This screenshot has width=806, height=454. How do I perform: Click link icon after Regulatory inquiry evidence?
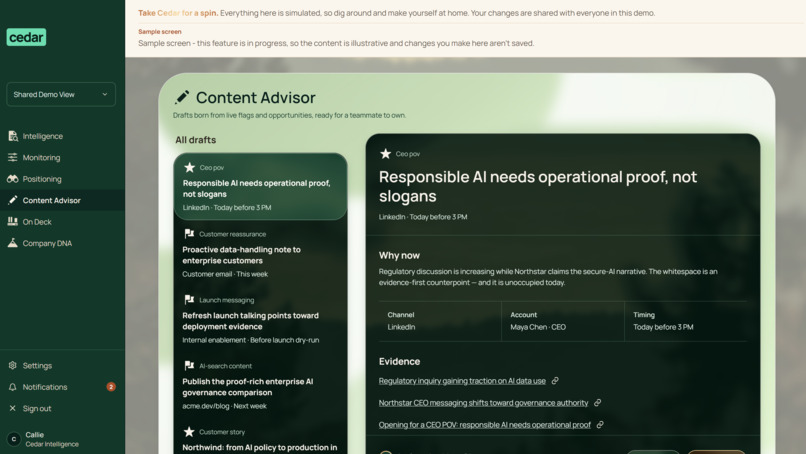555,381
